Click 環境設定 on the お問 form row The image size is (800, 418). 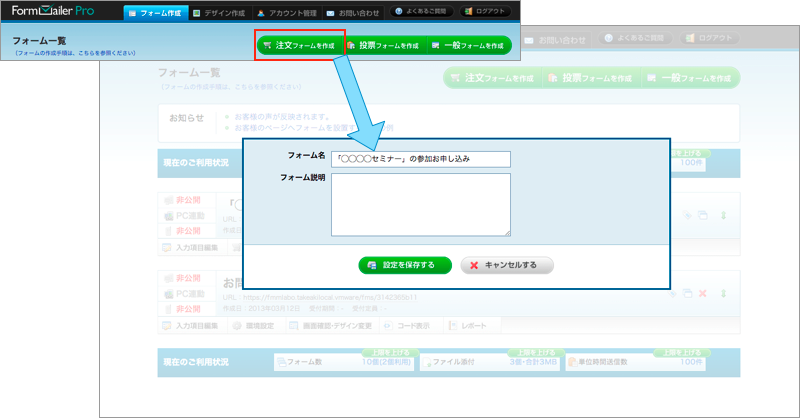click(x=253, y=326)
